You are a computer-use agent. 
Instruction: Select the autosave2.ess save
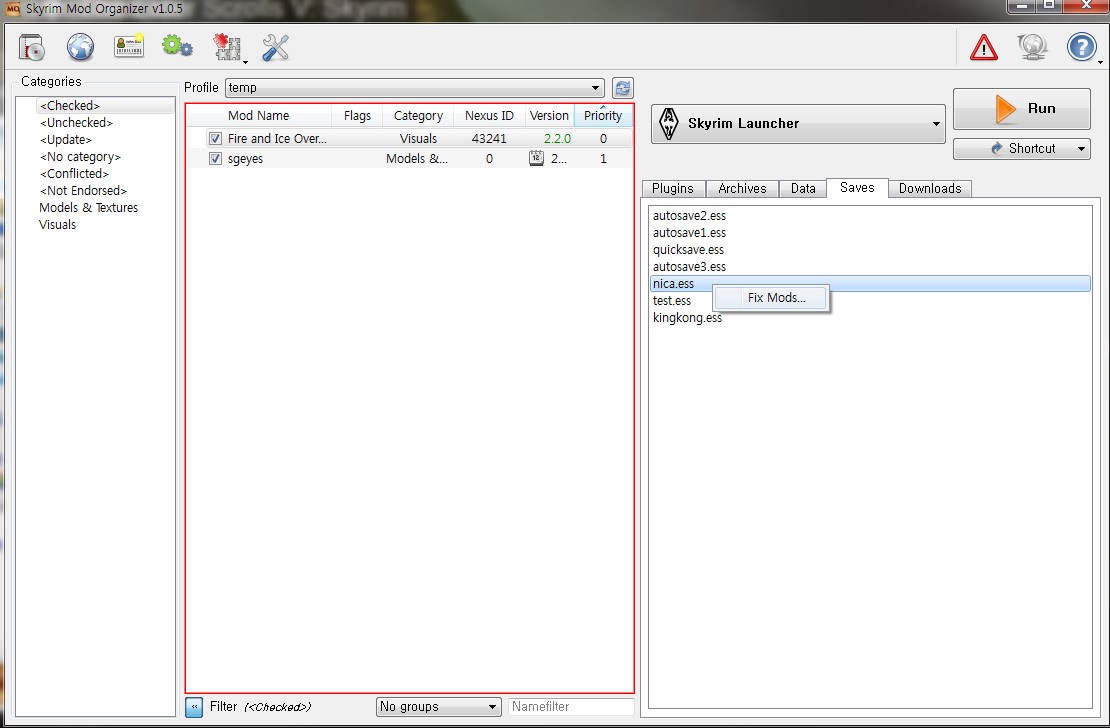pos(689,216)
